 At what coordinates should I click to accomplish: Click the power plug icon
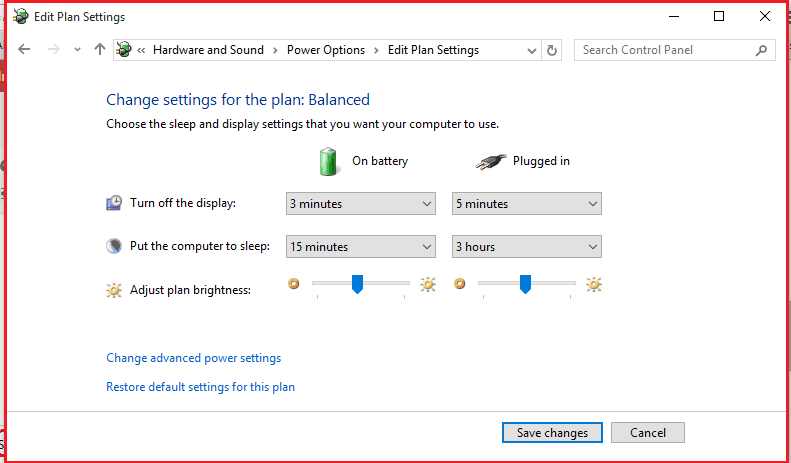[490, 162]
